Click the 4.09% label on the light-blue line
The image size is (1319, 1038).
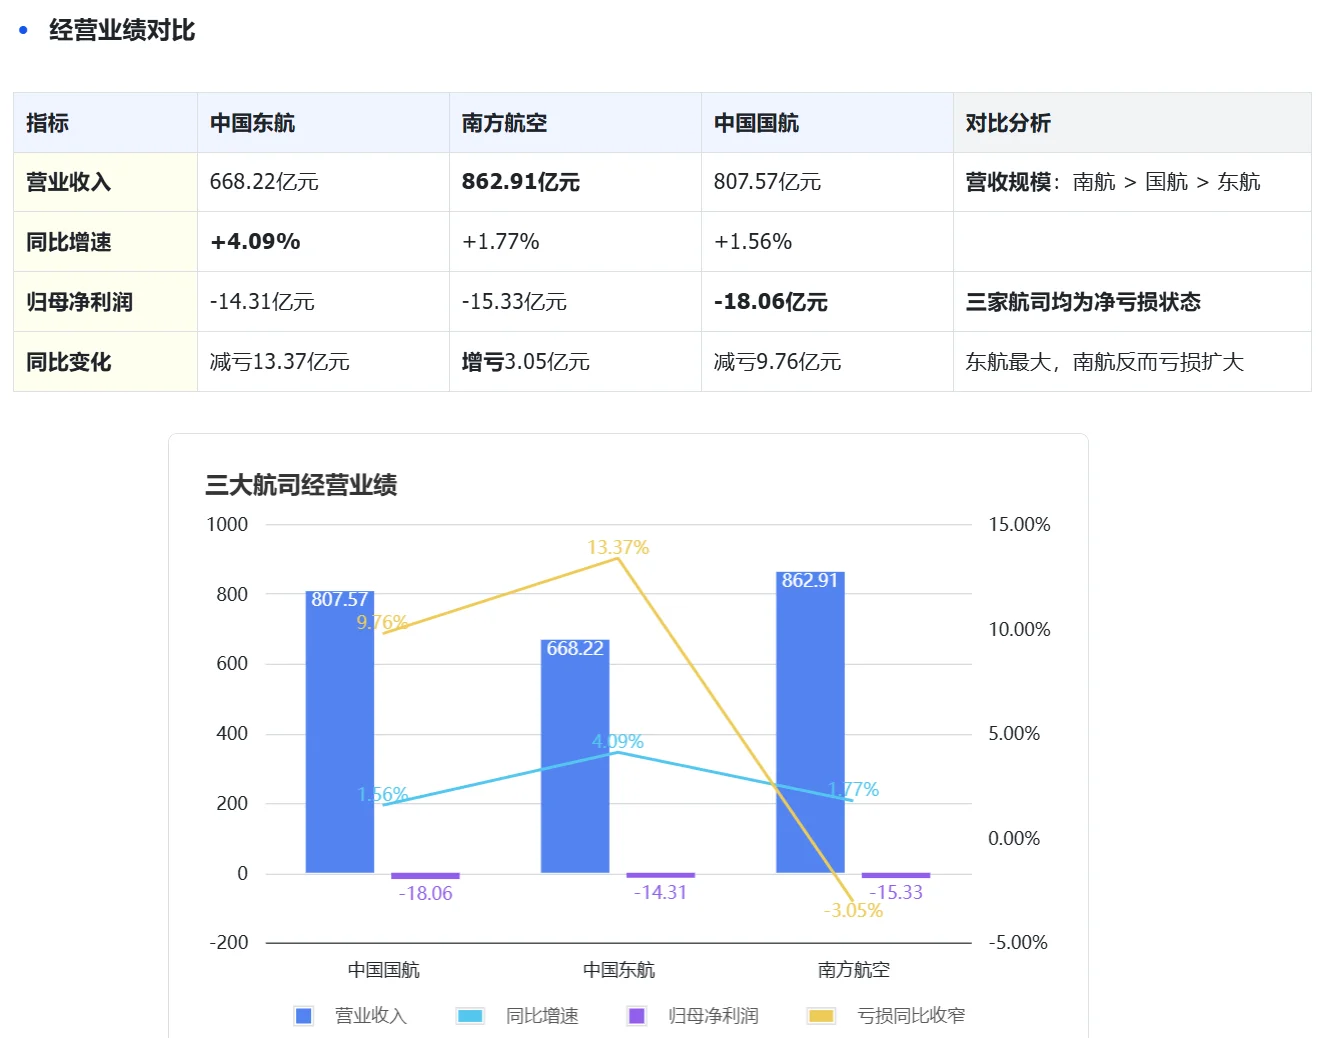(618, 741)
